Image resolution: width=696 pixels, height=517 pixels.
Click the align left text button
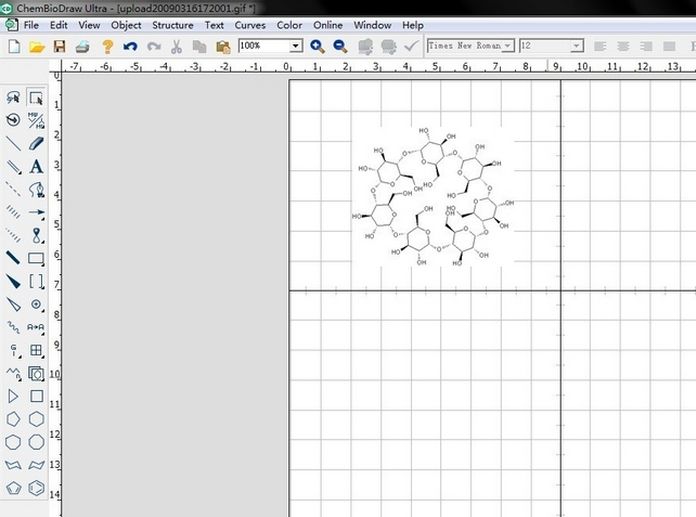(x=600, y=46)
